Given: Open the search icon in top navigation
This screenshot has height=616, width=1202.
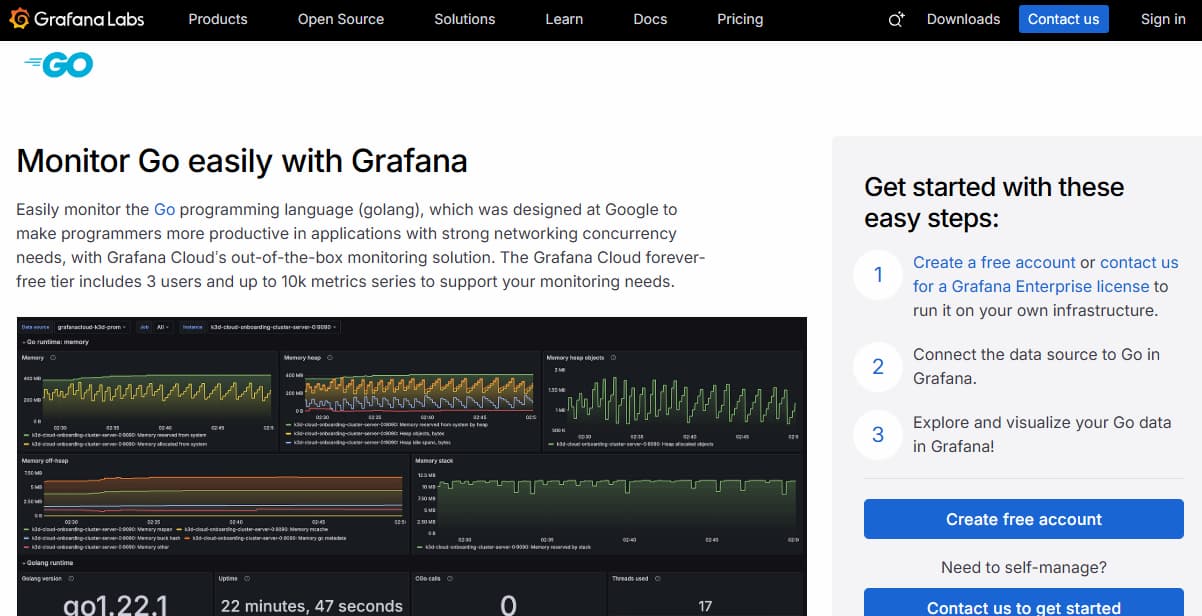Looking at the screenshot, I should click(893, 19).
